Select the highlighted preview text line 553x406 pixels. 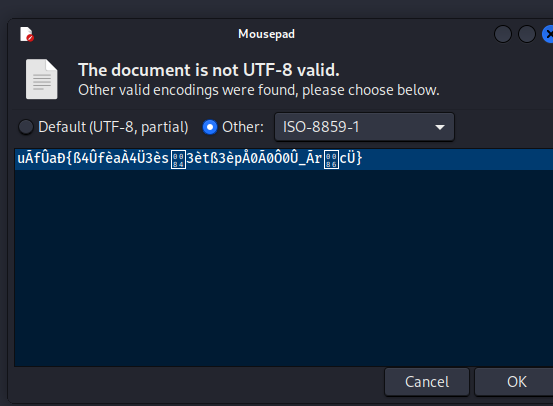pos(284,159)
